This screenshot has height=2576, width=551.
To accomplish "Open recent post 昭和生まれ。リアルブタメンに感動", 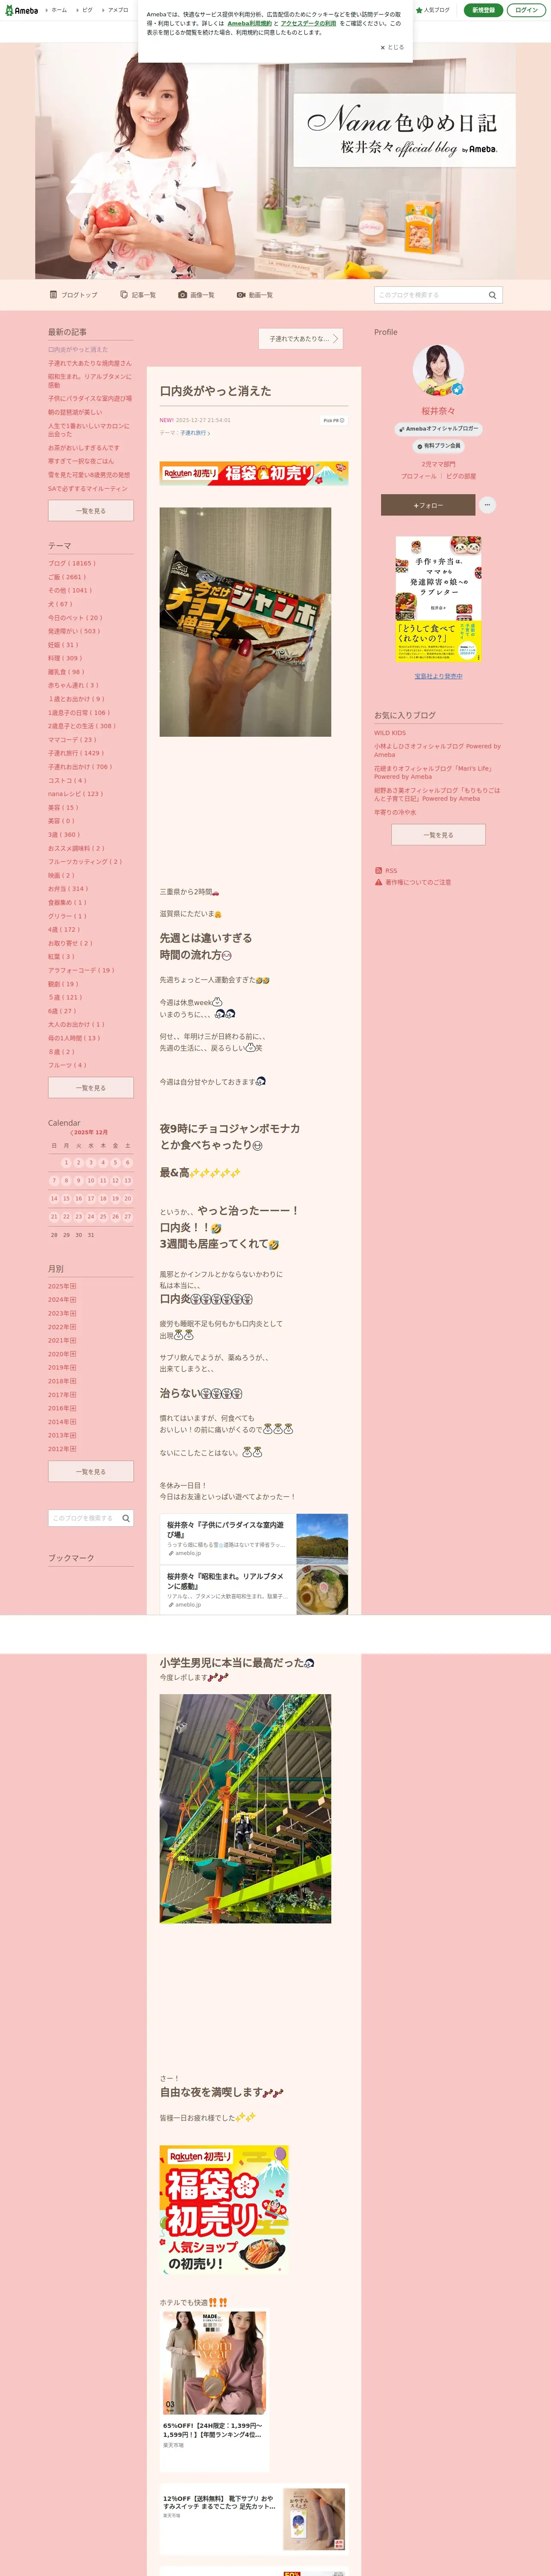I will (x=90, y=381).
